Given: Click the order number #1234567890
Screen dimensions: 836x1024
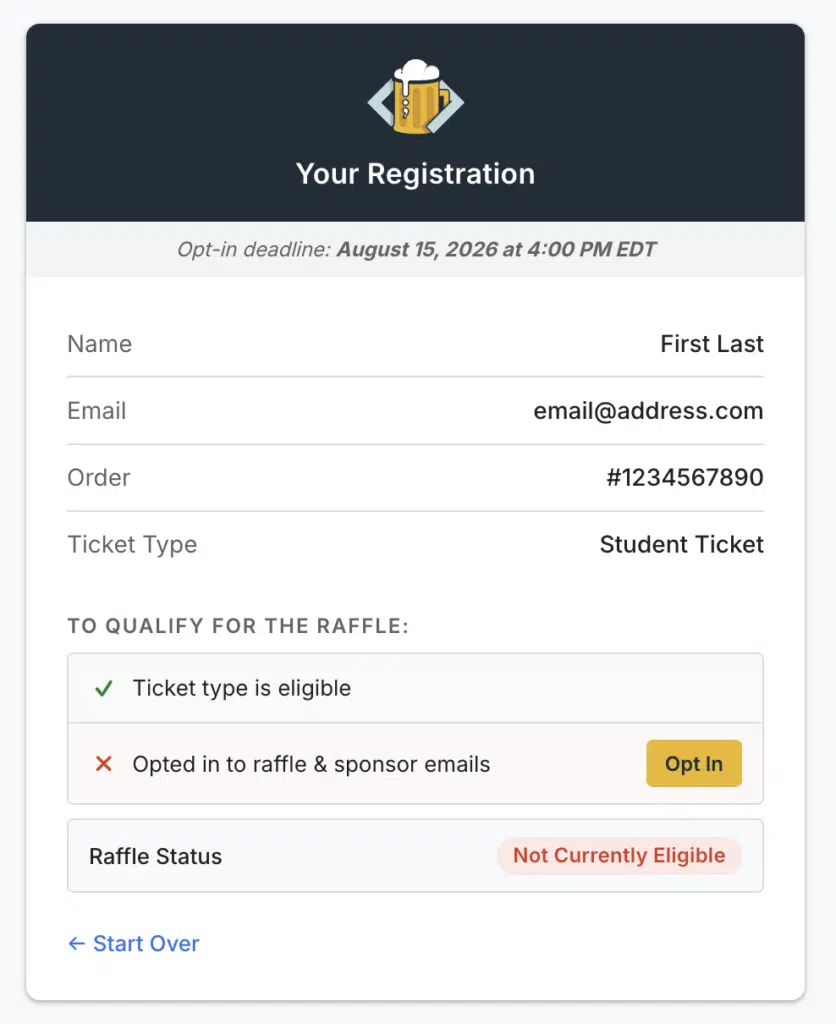Looking at the screenshot, I should pos(684,478).
